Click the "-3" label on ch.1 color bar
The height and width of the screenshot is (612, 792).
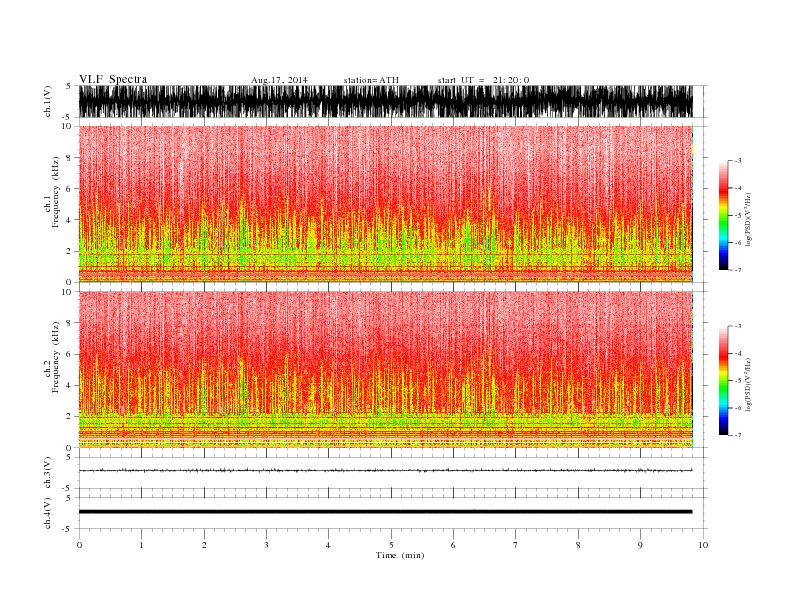[737, 161]
